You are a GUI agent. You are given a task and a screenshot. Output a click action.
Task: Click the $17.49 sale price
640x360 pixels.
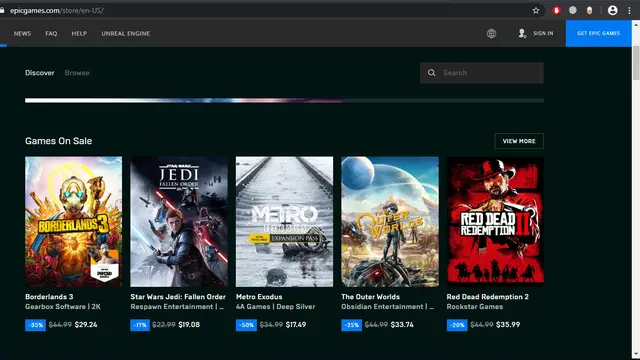pos(296,325)
